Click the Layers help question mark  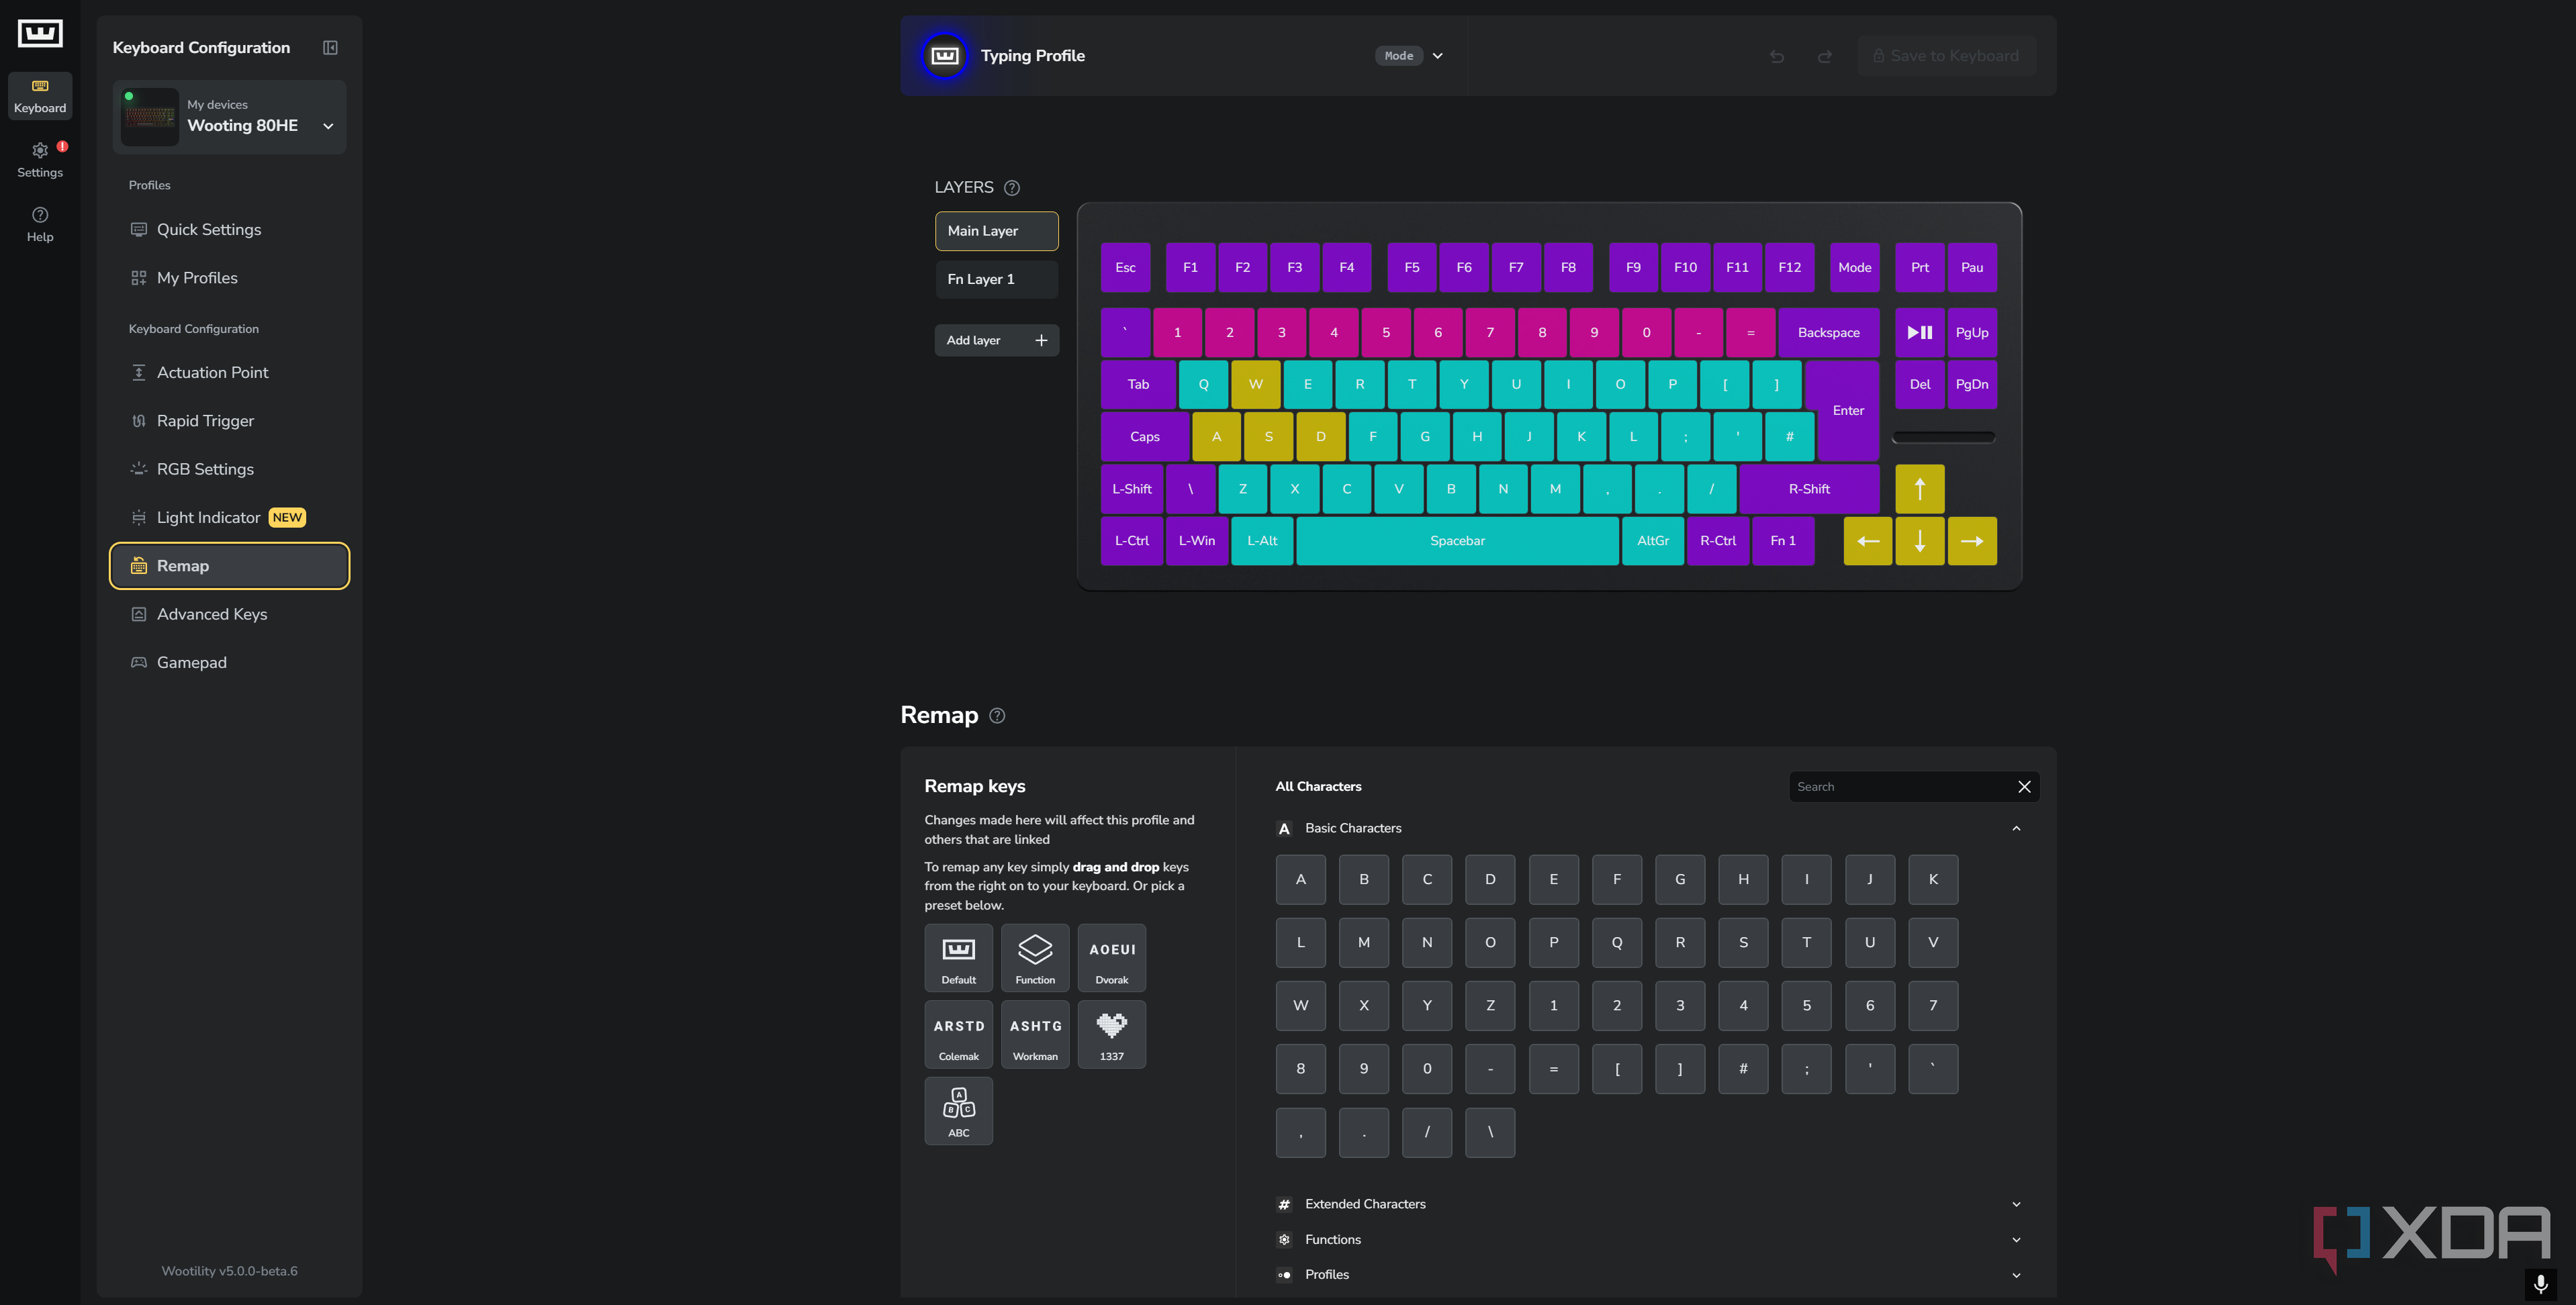point(1012,188)
